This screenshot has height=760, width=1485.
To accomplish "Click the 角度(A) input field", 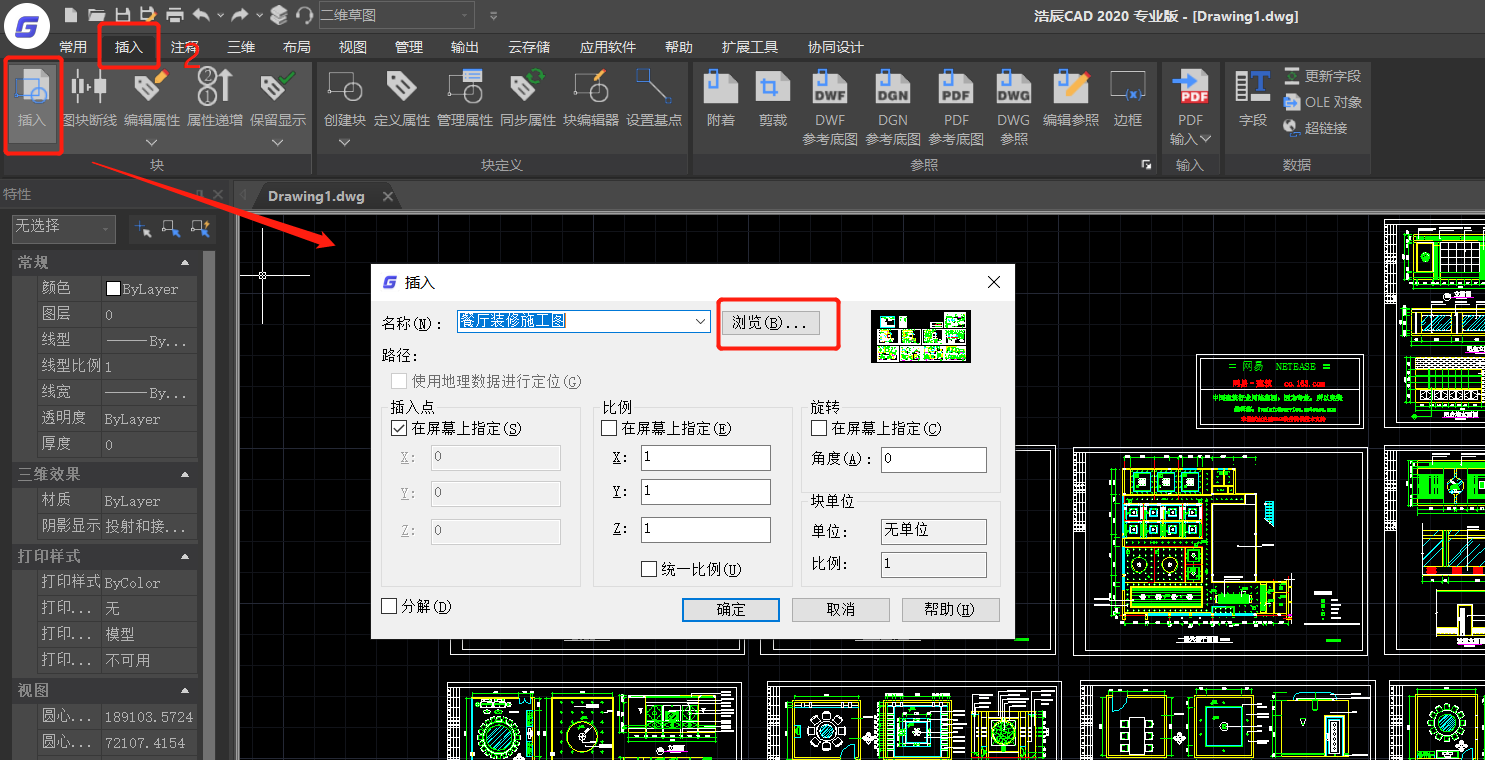I will coord(934,460).
